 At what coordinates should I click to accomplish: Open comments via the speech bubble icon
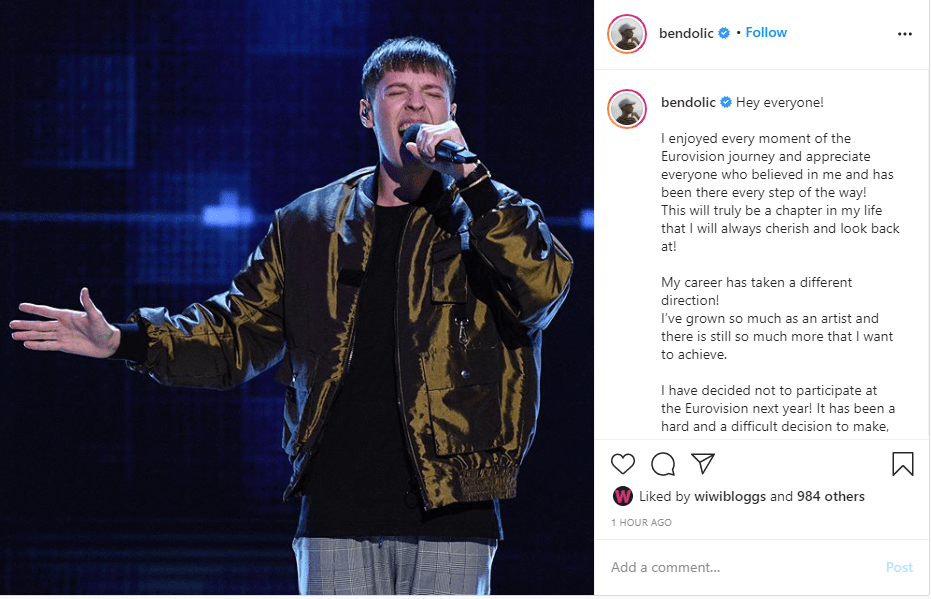663,464
